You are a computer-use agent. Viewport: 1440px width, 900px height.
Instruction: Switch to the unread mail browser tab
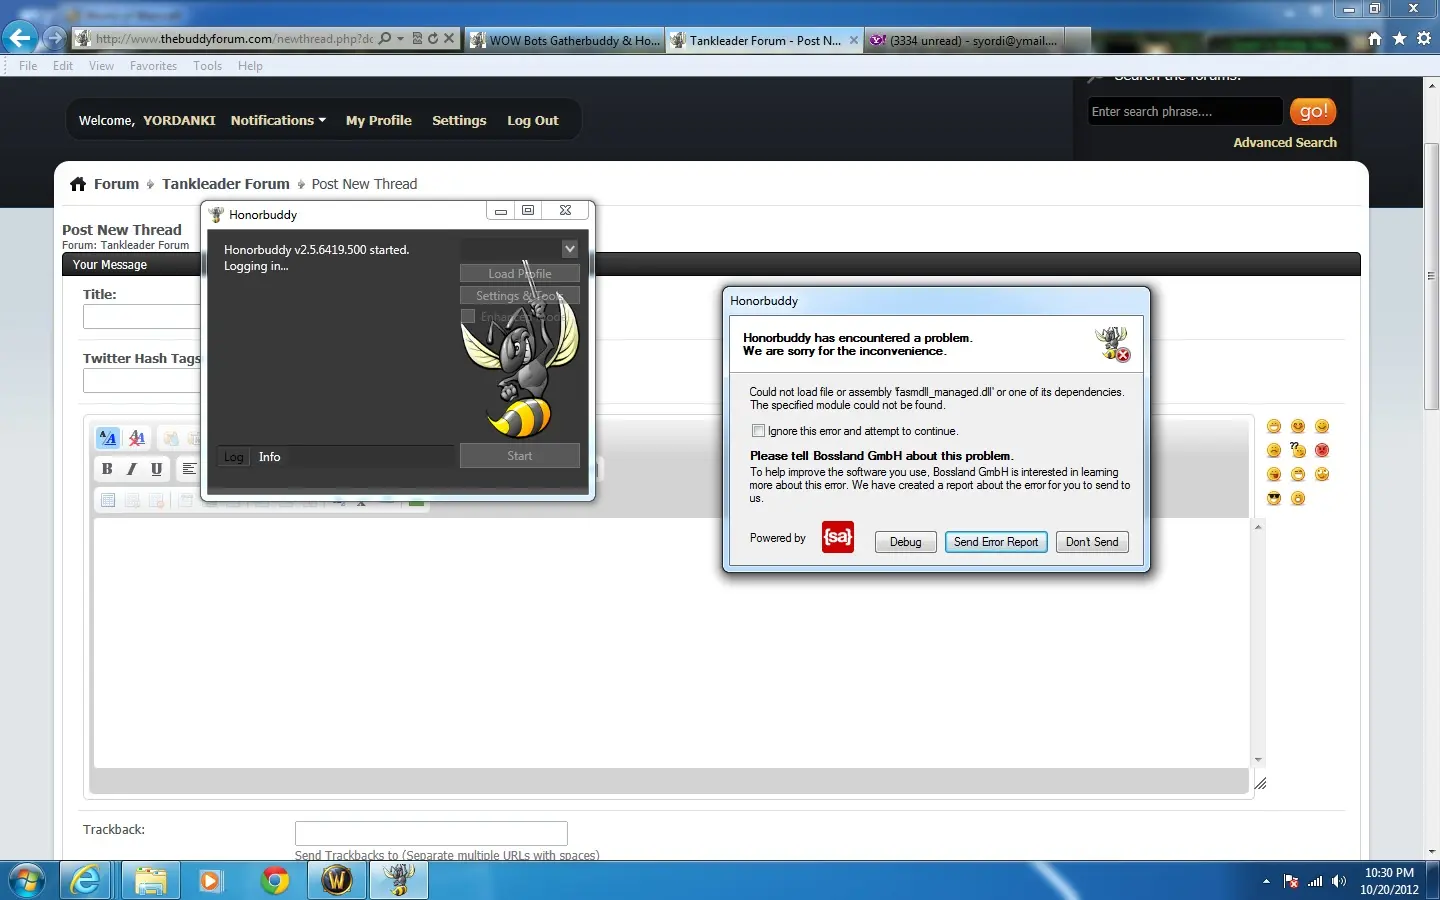coord(964,40)
